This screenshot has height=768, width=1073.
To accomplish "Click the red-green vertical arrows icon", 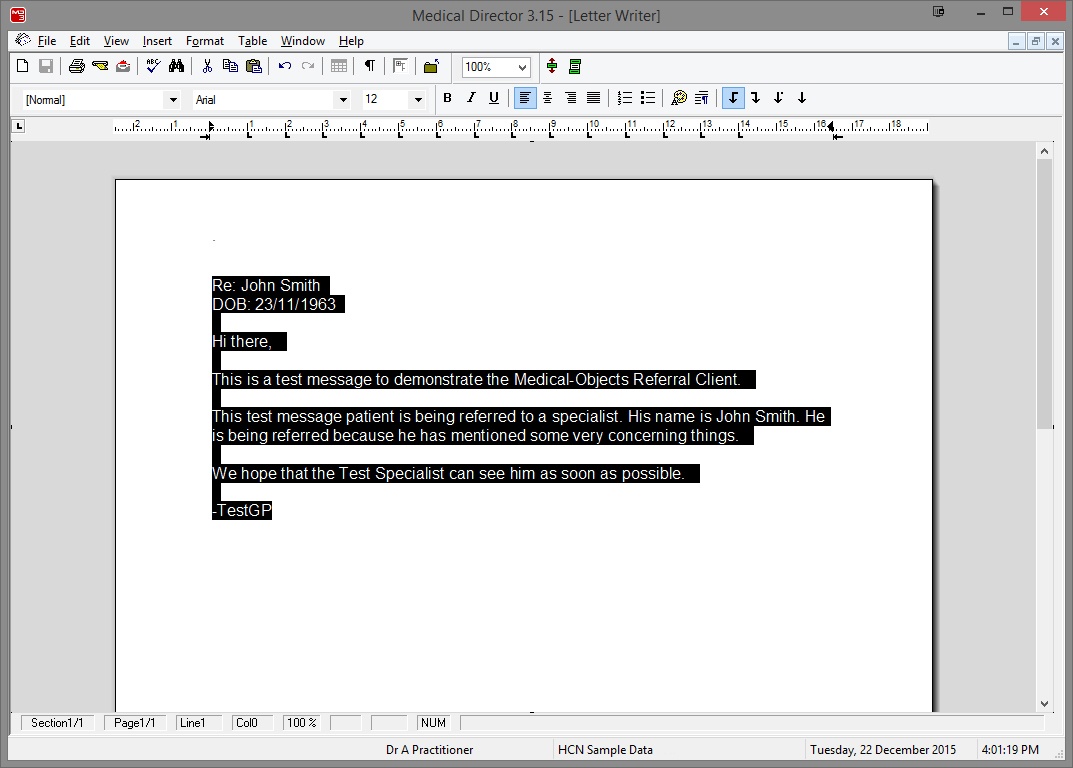I will (x=552, y=66).
